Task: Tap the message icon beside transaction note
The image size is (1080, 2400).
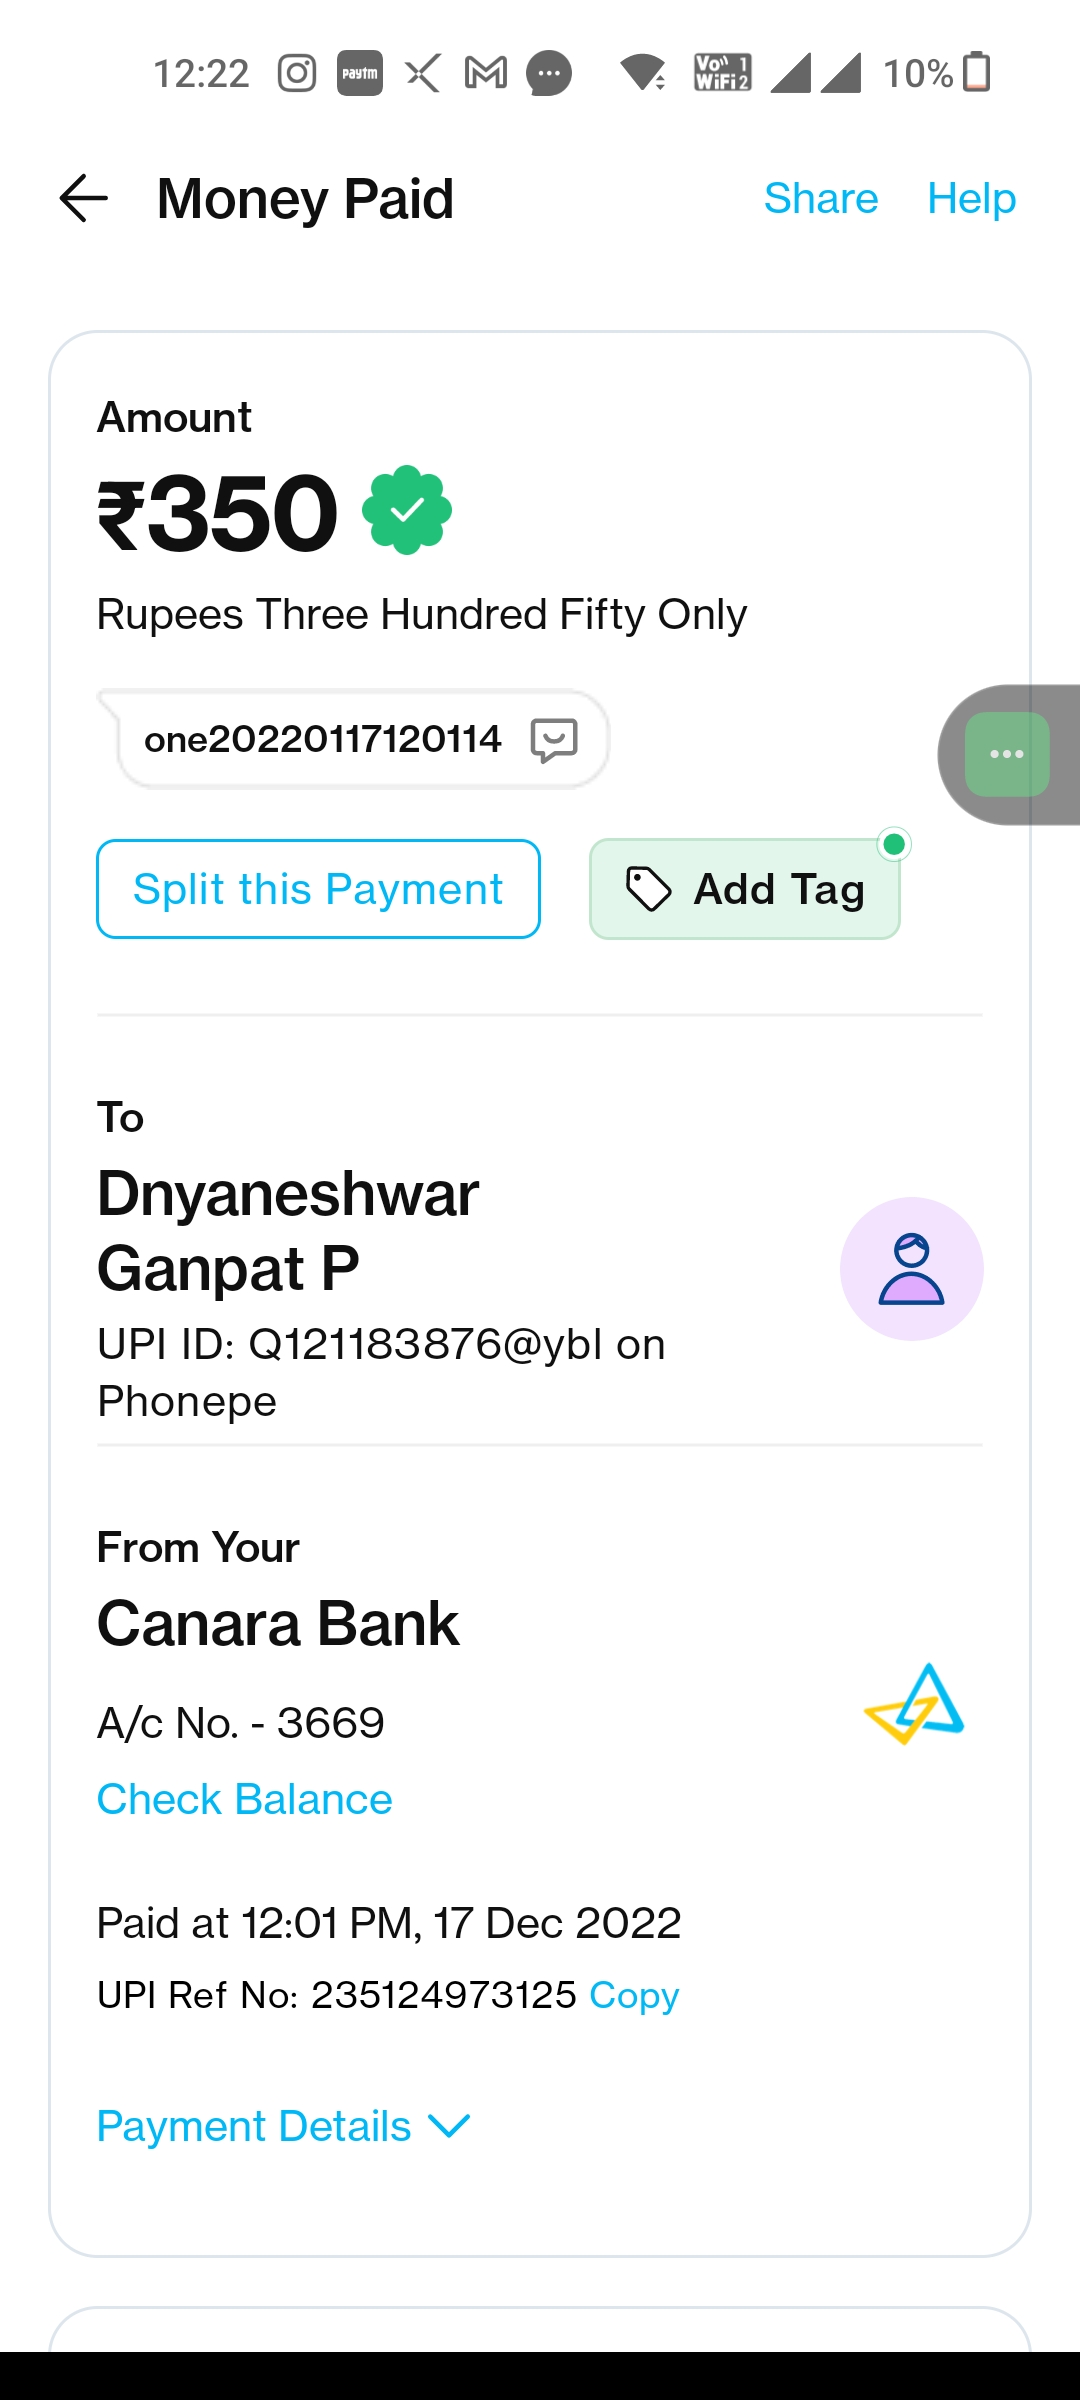Action: (554, 740)
